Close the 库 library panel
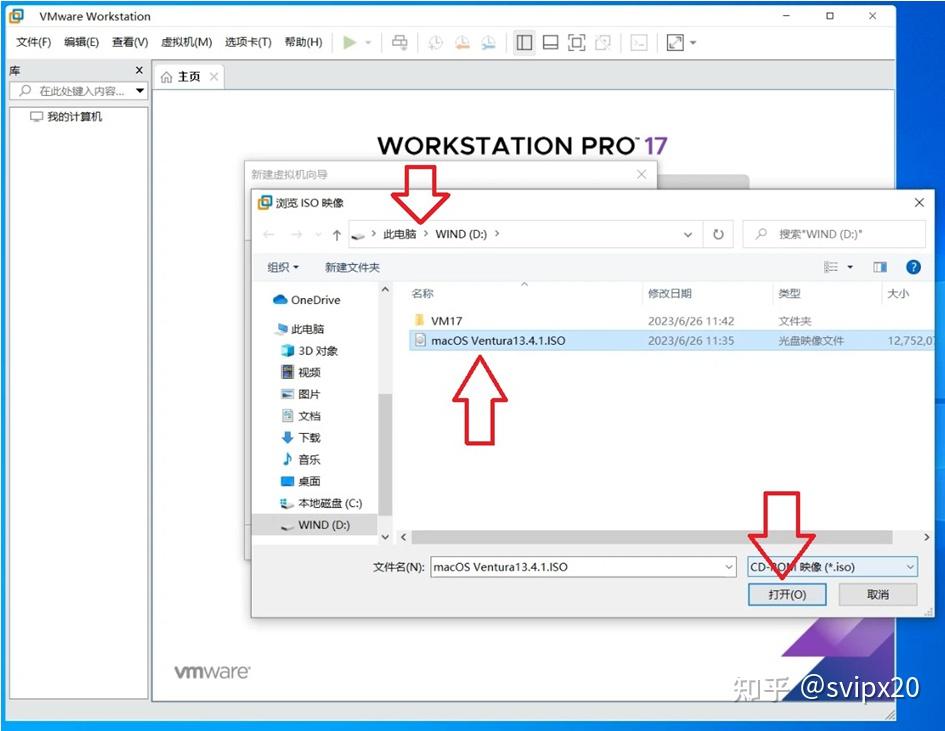945x731 pixels. (x=139, y=71)
